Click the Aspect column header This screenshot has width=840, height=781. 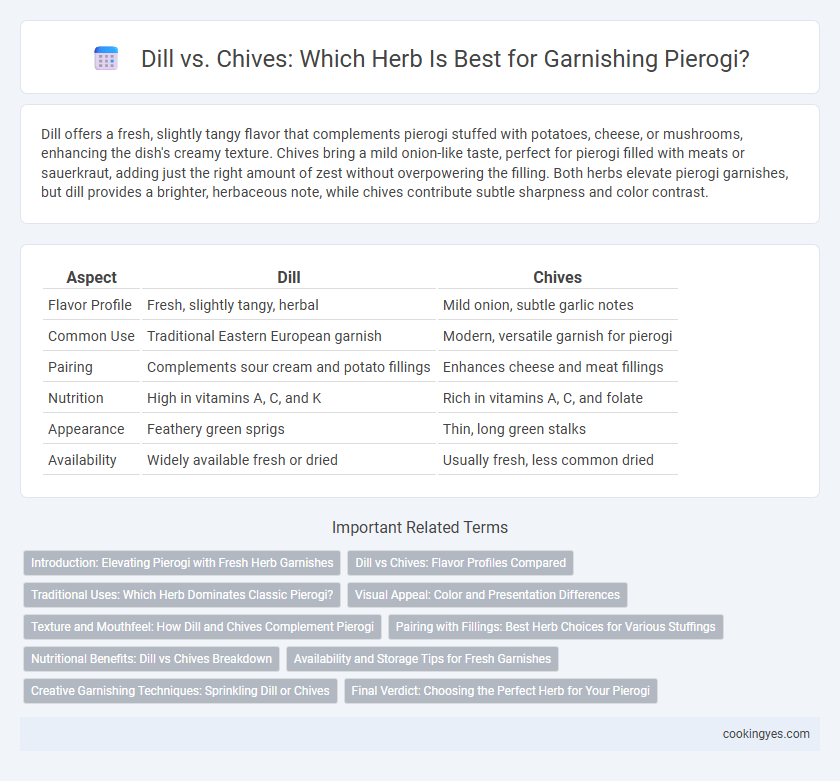[92, 277]
